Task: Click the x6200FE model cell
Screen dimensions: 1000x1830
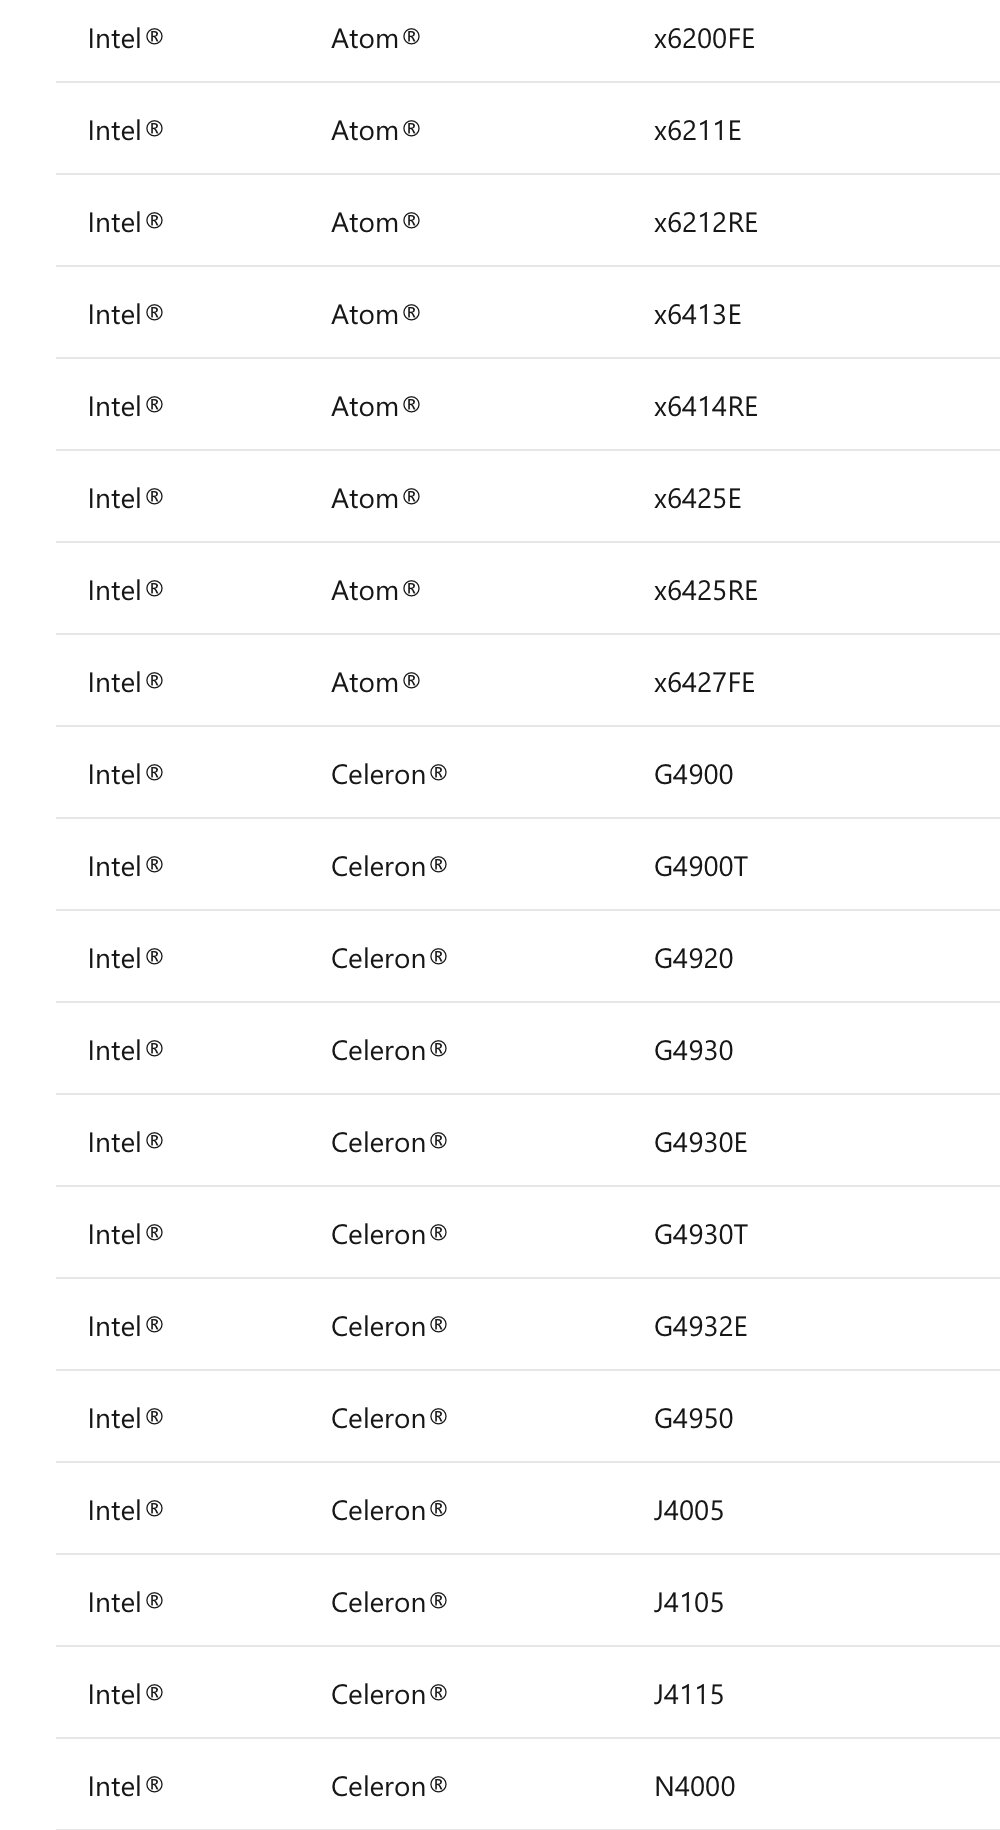Action: (704, 39)
